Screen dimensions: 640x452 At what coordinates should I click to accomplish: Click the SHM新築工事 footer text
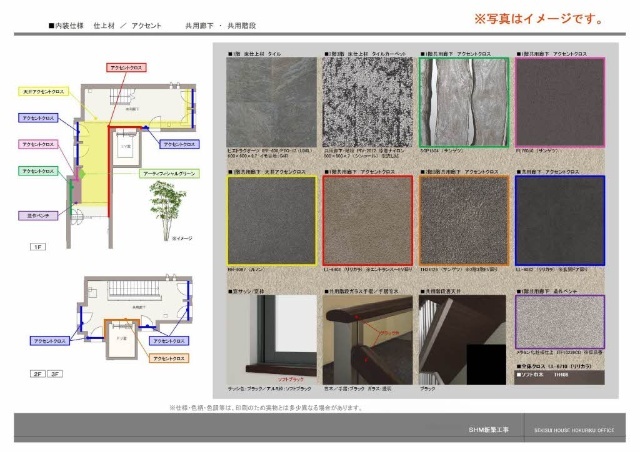click(489, 430)
